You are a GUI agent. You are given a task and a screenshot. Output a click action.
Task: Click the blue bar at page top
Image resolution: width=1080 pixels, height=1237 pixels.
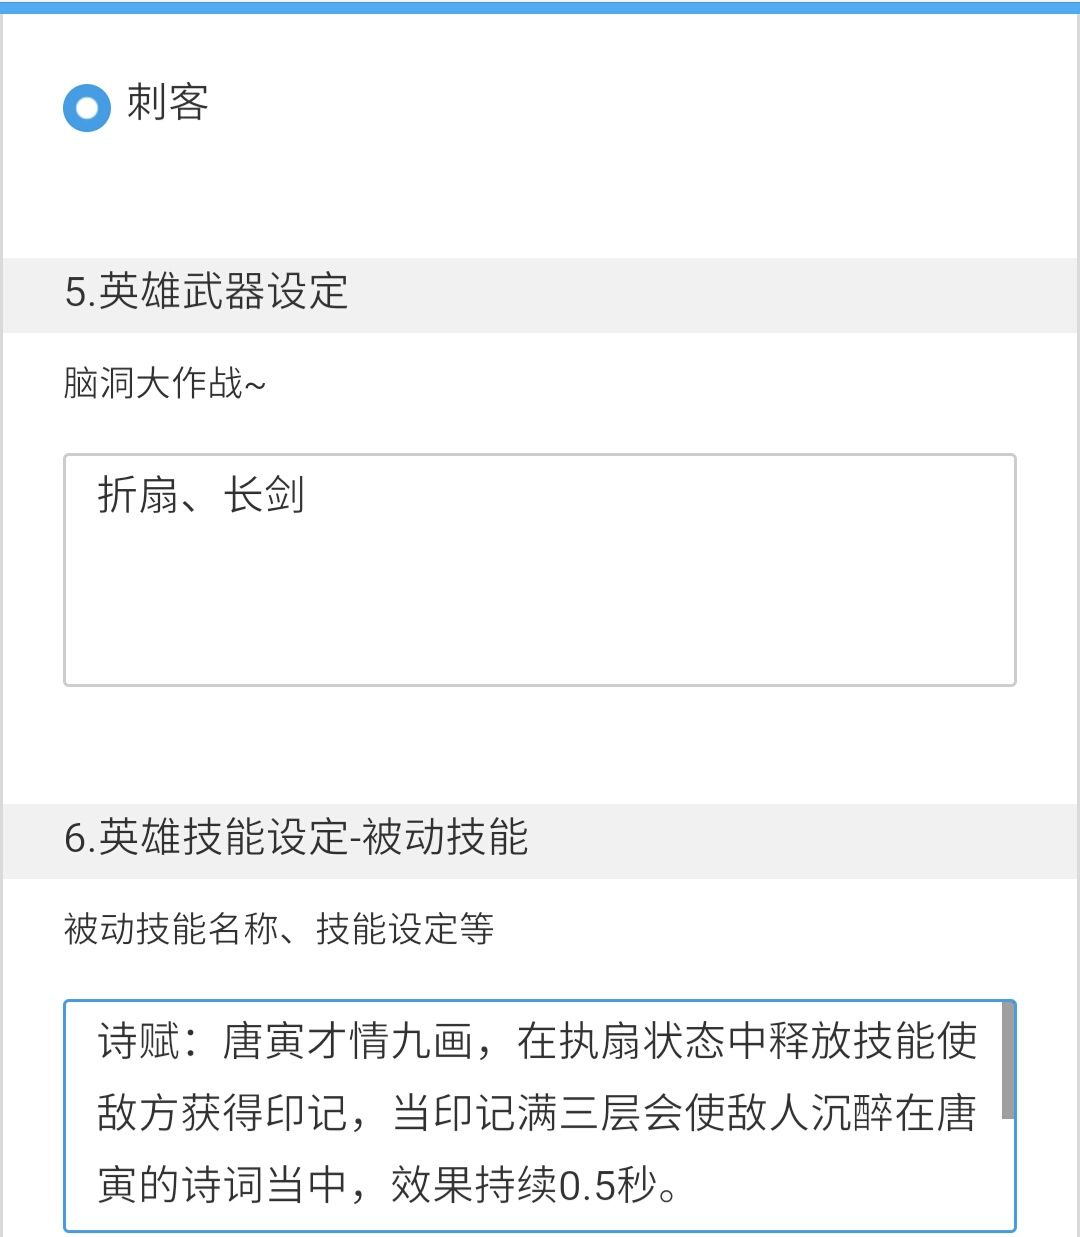tap(540, 6)
